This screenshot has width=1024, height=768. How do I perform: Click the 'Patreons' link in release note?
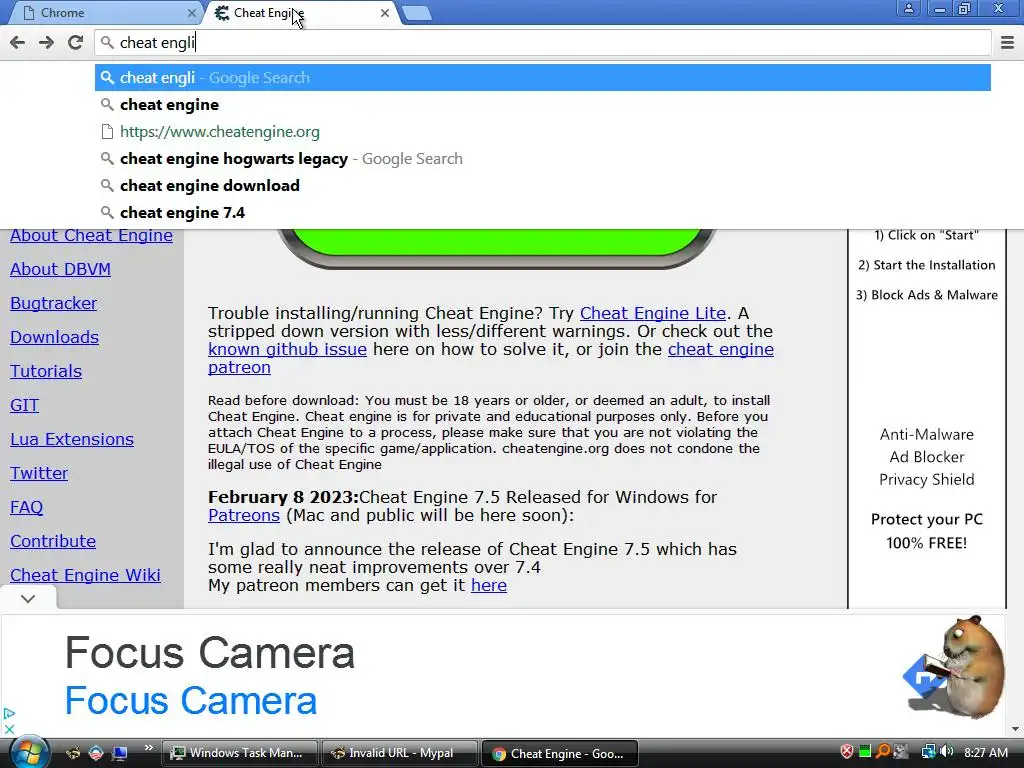coord(244,515)
